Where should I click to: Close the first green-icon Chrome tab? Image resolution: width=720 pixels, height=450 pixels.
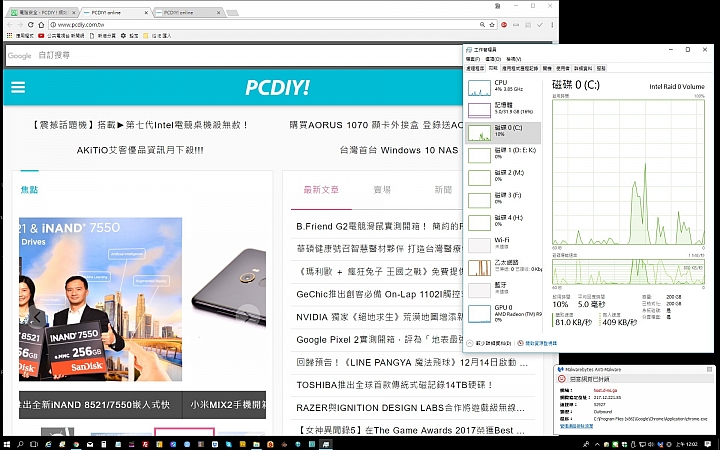pyautogui.click(x=73, y=12)
